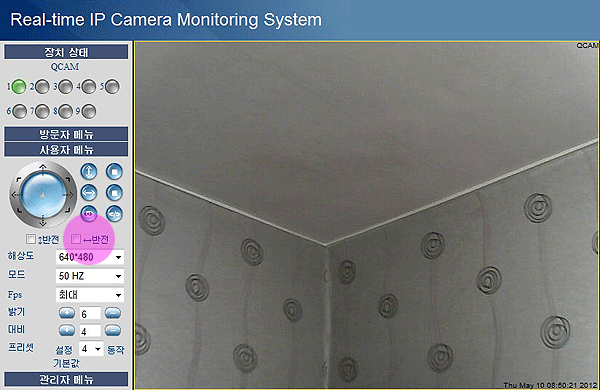Open the 해상도 640*480 resolution dropdown
600x390 pixels.
[x=90, y=257]
